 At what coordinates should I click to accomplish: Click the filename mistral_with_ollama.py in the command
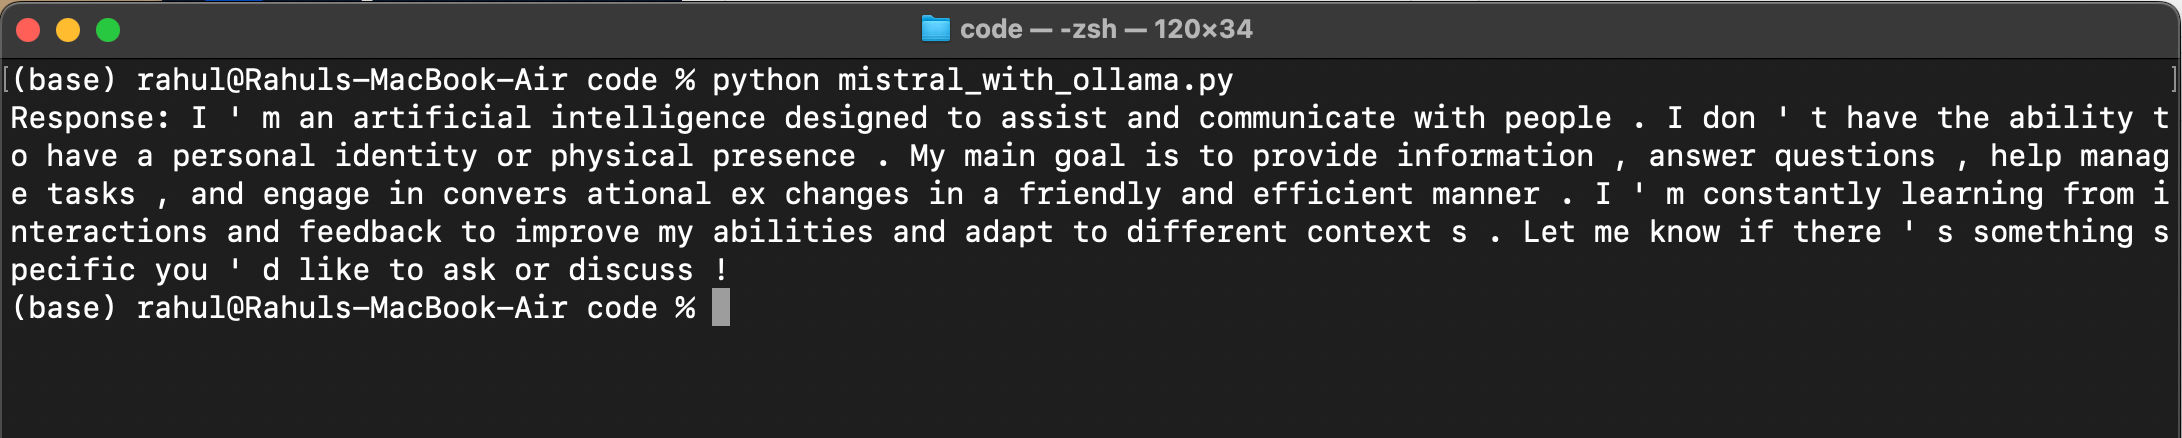pos(1035,80)
